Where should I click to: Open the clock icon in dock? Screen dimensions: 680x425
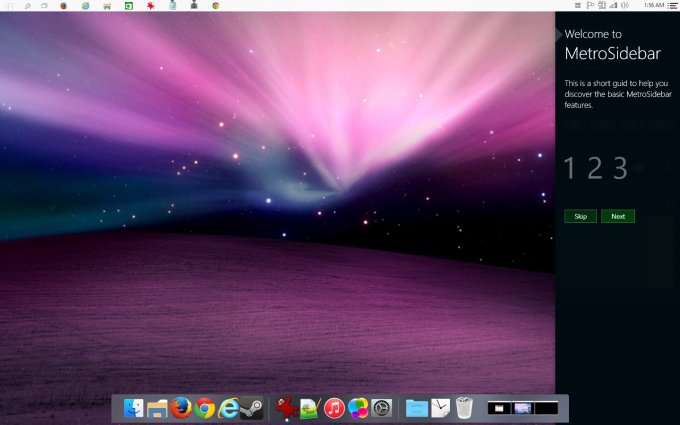pos(441,408)
